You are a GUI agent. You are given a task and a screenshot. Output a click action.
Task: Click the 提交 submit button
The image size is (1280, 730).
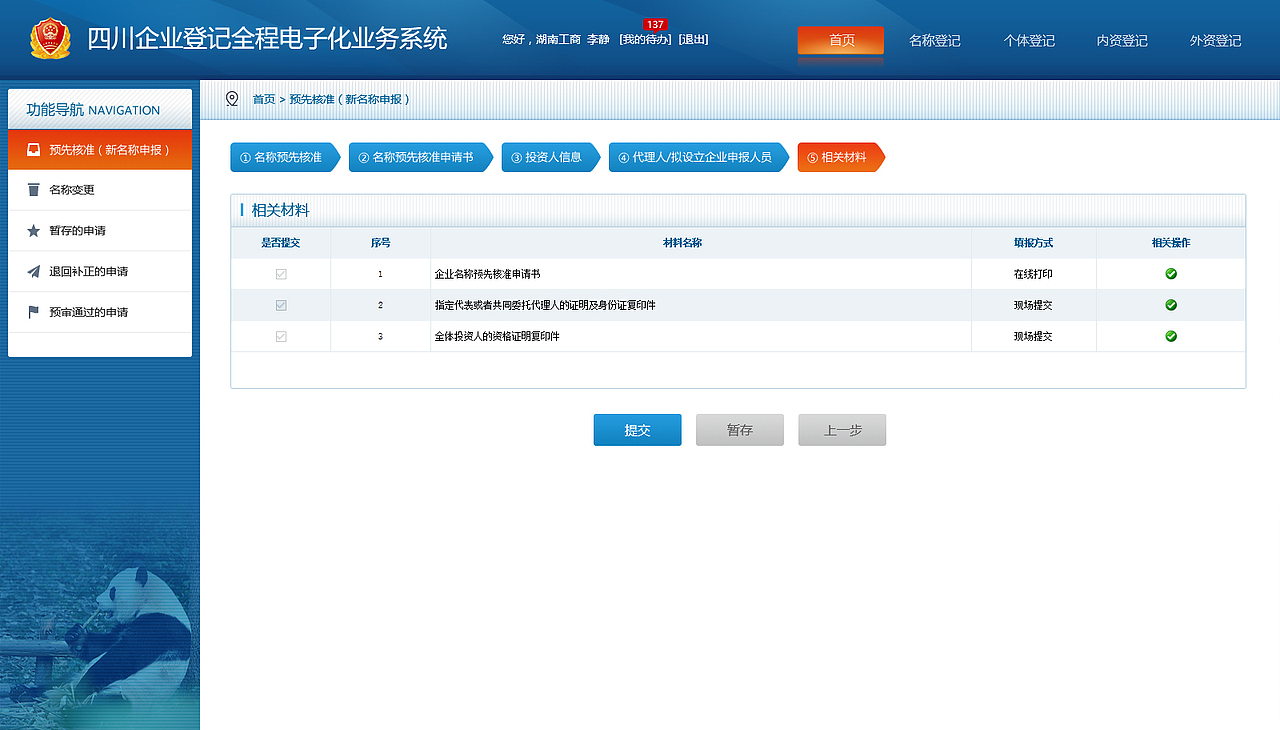click(637, 429)
